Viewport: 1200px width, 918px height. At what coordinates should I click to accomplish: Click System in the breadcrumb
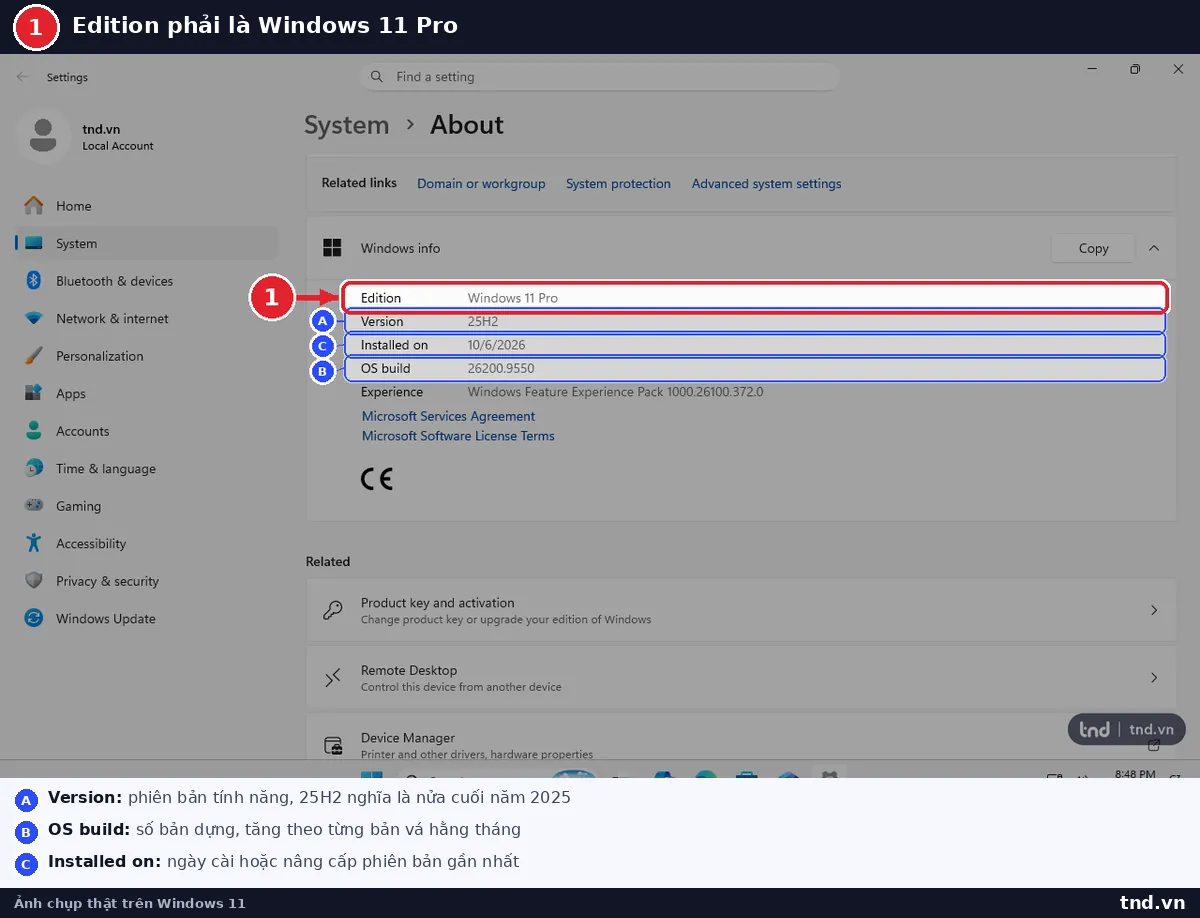346,125
